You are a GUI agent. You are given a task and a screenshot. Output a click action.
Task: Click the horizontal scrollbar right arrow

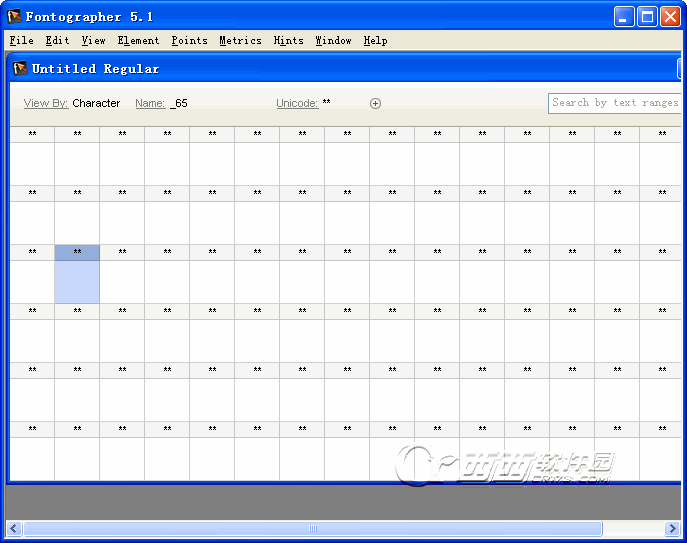point(672,528)
